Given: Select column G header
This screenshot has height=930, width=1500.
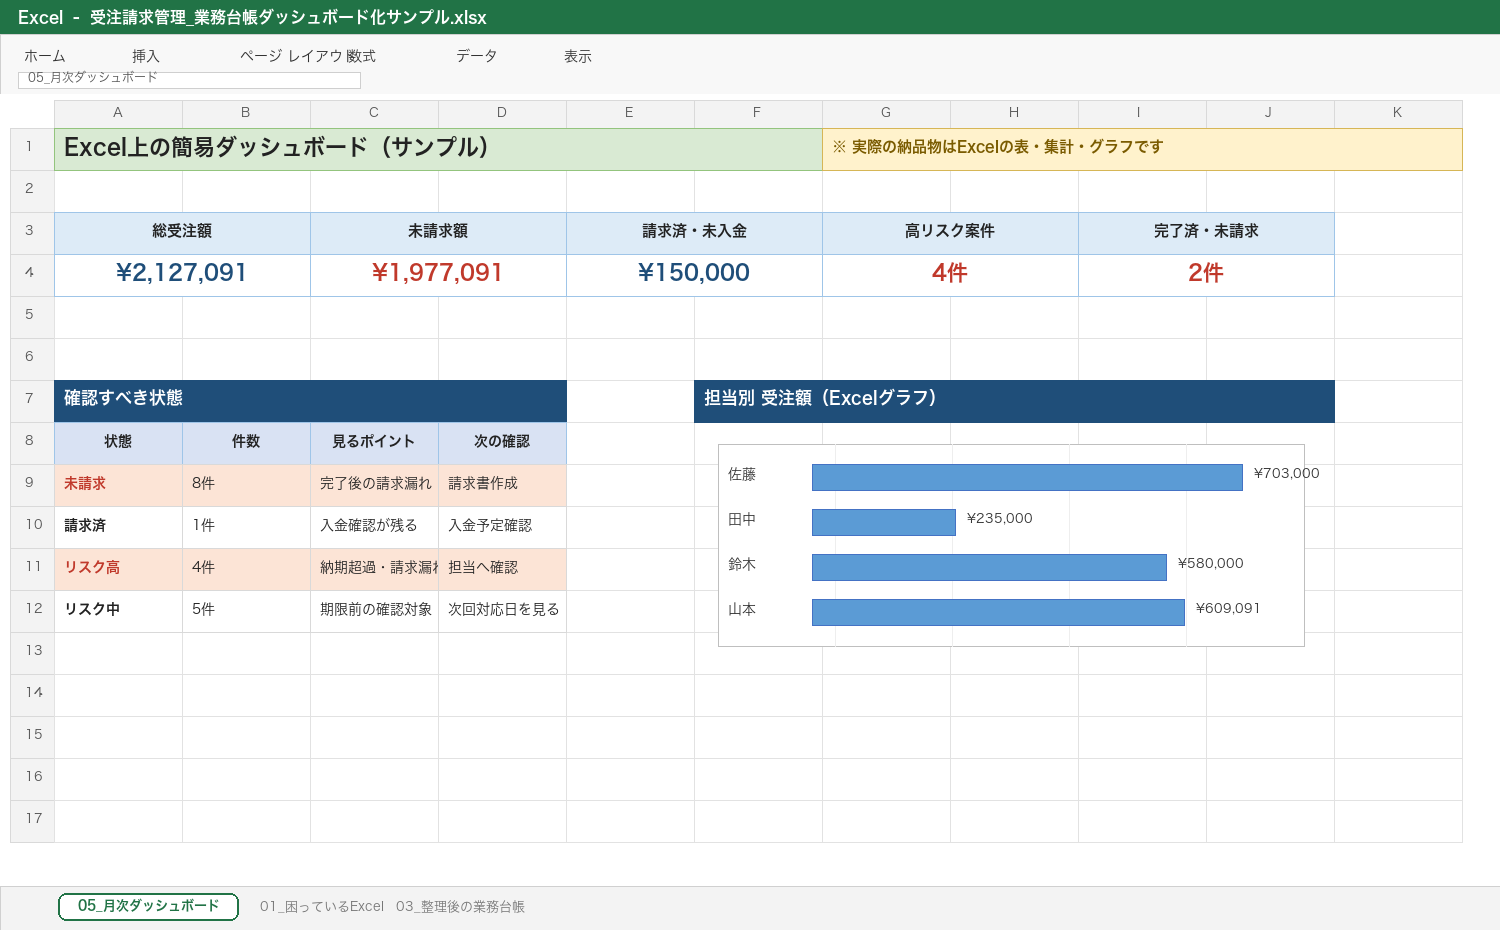Looking at the screenshot, I should coord(886,113).
